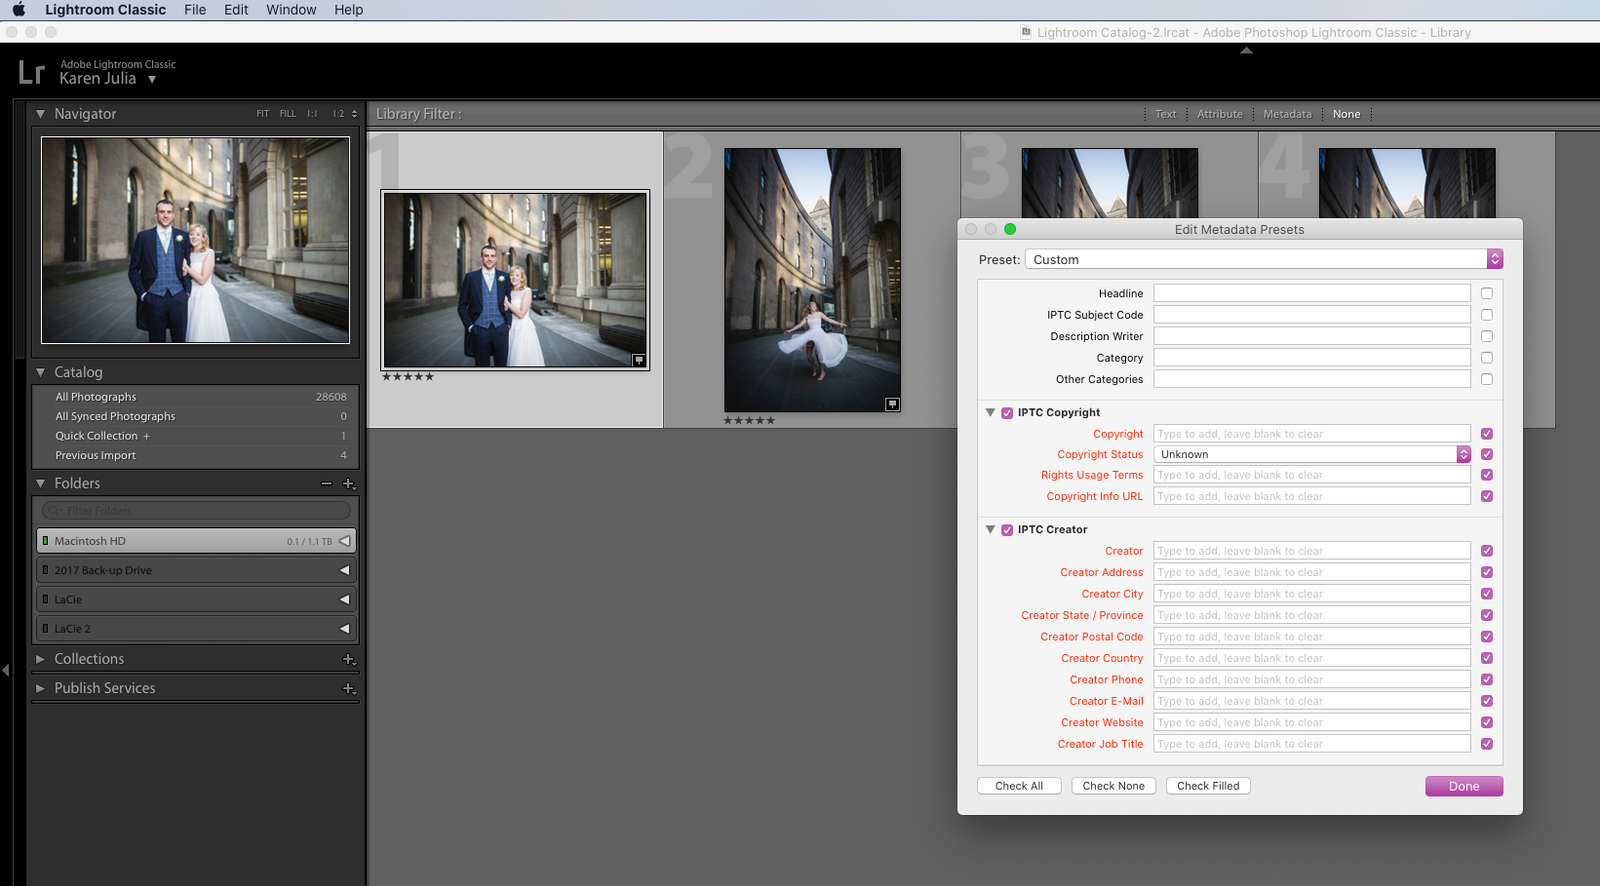Screen dimensions: 1600x886
Task: Collapse the Navigator panel
Action: [40, 114]
